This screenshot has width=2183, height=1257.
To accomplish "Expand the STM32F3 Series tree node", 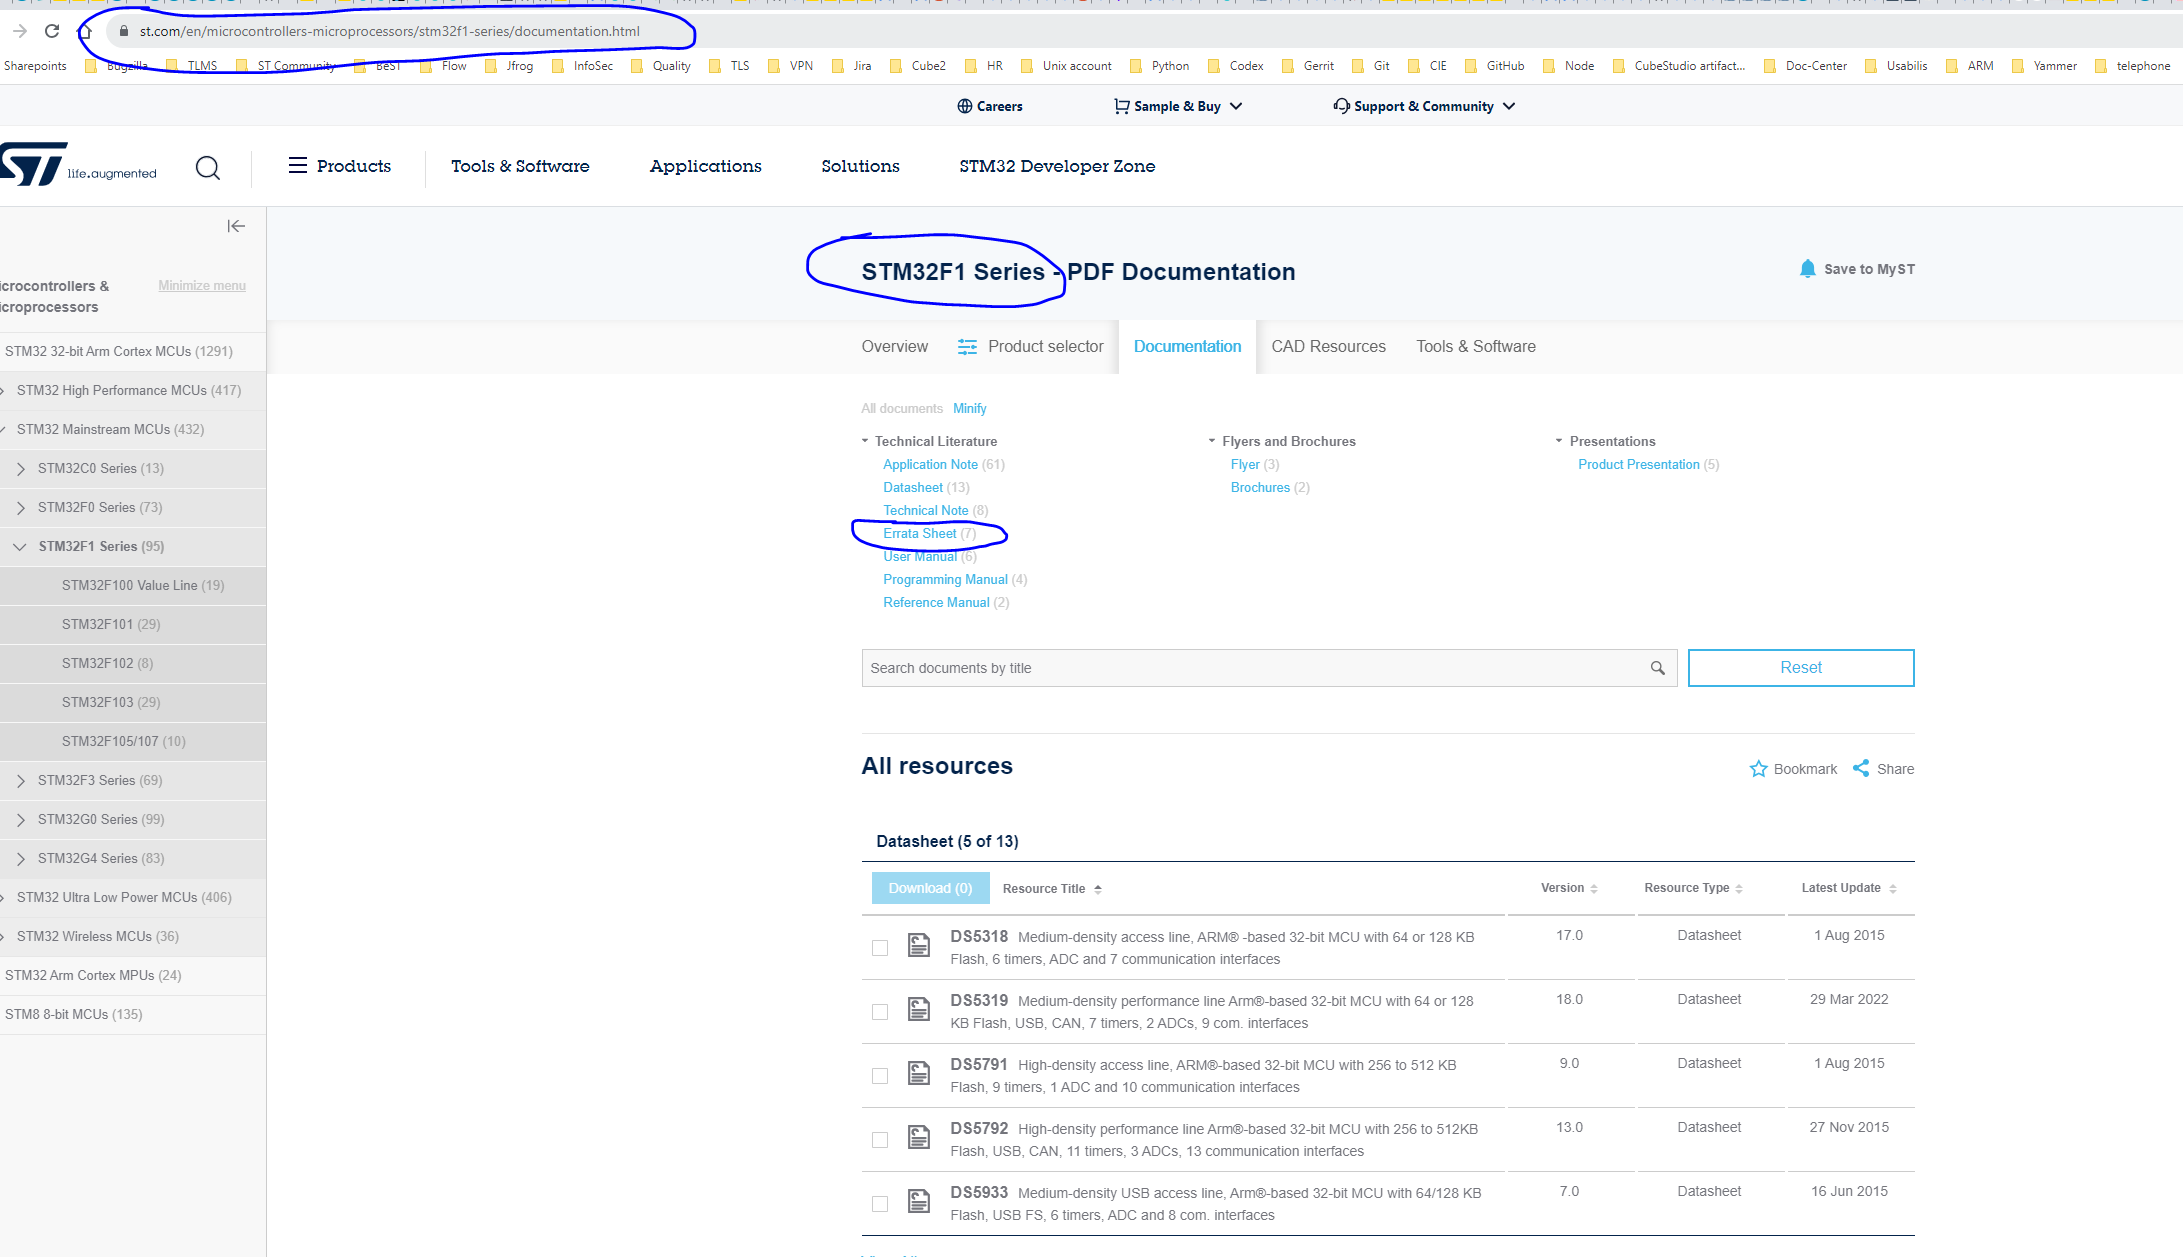I will click(x=21, y=781).
